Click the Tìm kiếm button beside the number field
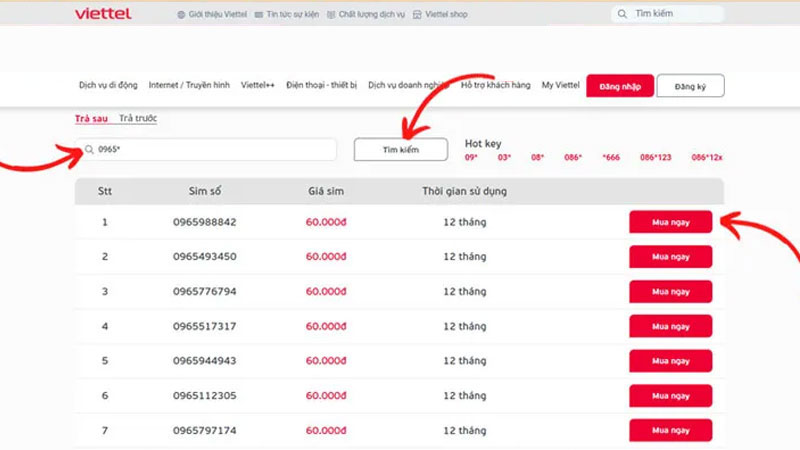This screenshot has height=450, width=800. pos(400,149)
